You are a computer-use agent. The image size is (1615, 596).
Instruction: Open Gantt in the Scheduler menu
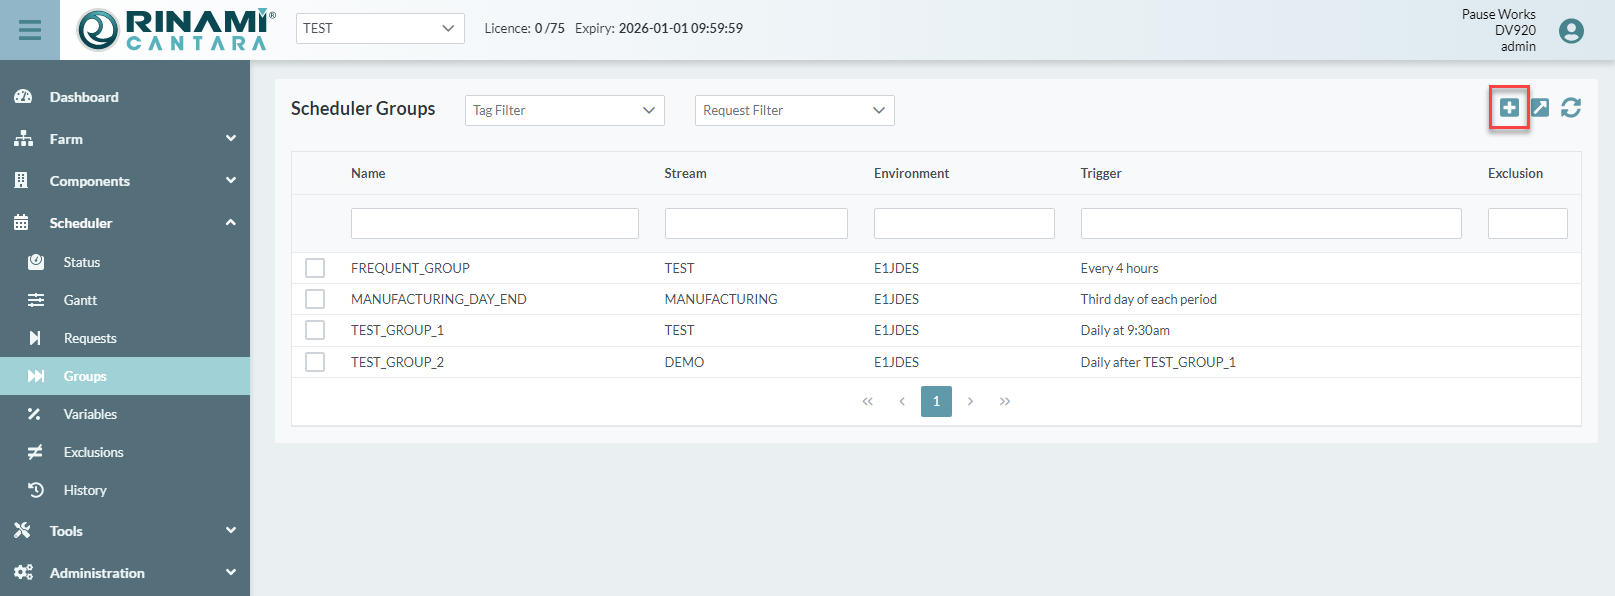80,300
